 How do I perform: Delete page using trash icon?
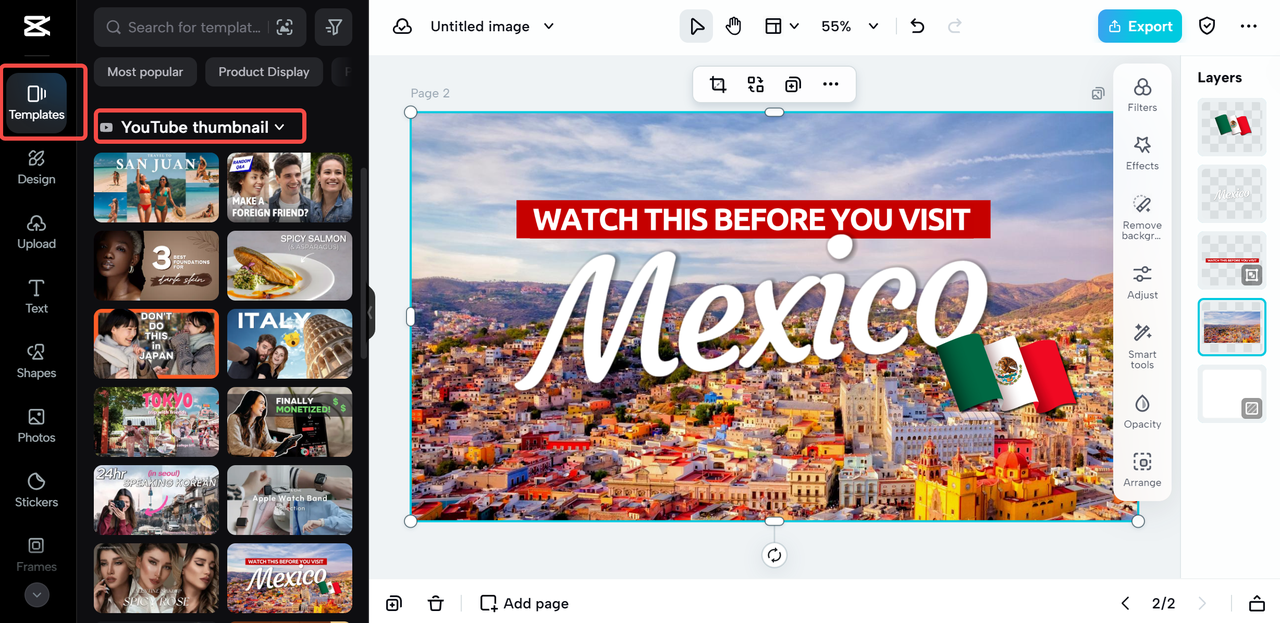(x=435, y=603)
